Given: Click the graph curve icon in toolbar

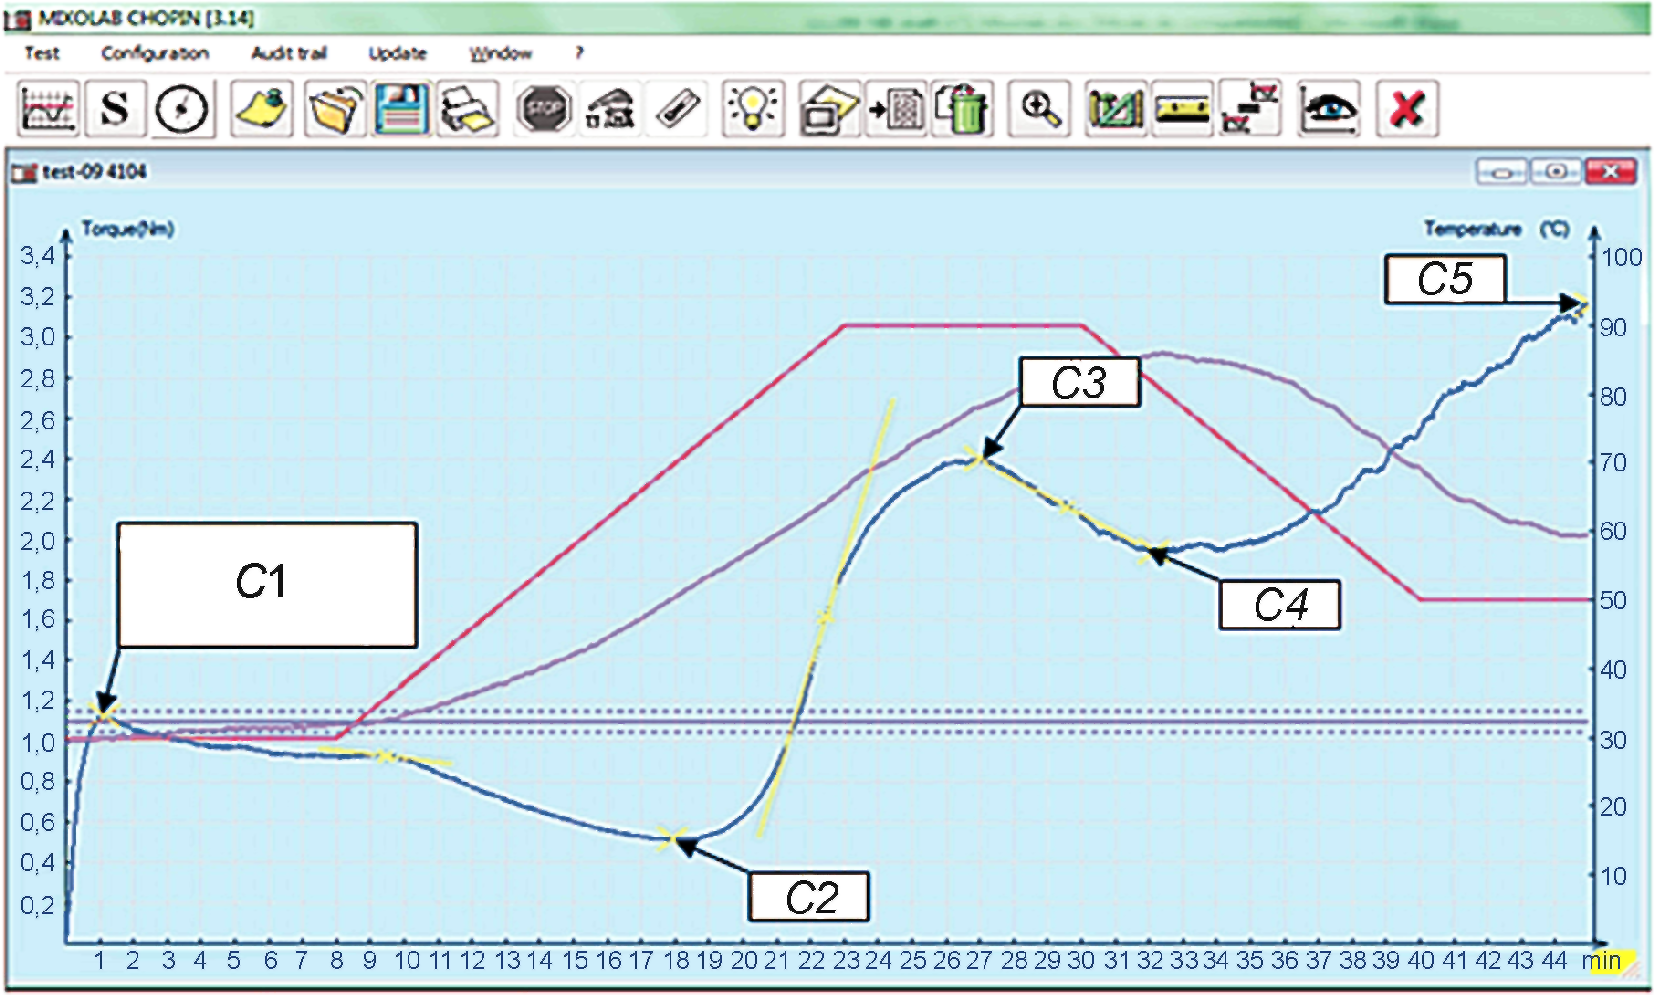Looking at the screenshot, I should (47, 109).
